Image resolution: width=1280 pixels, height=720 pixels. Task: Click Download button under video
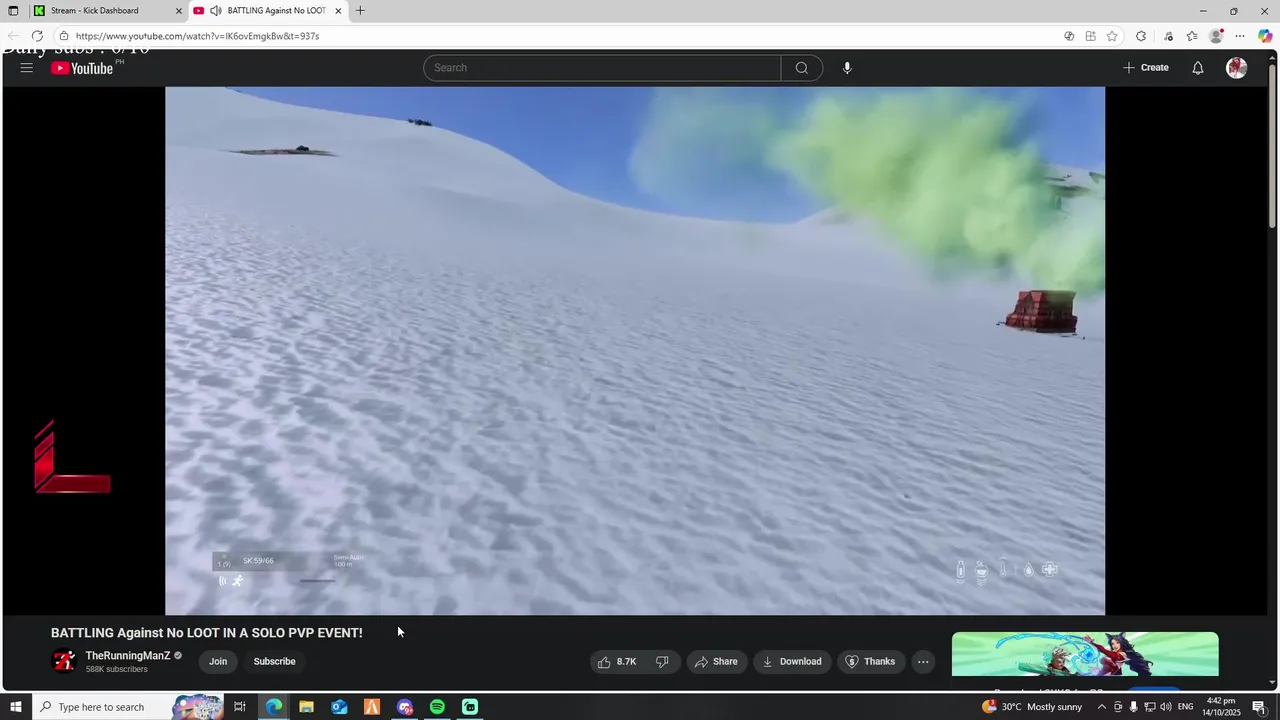point(792,661)
